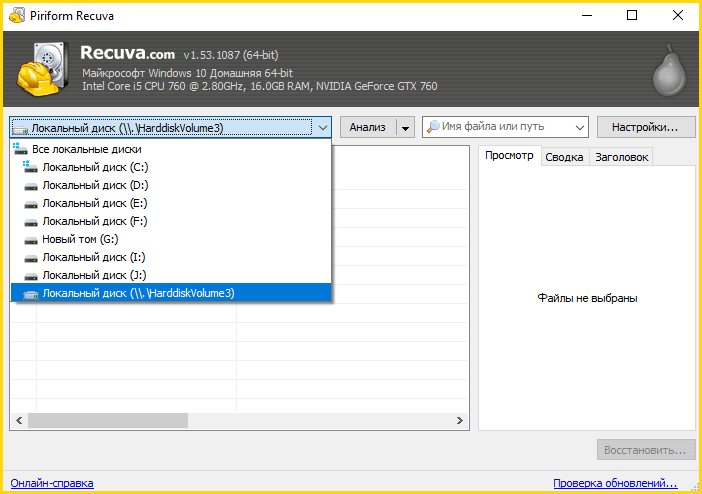The width and height of the screenshot is (702, 494).
Task: Click HarddiskVolume3 drive icon in list
Action: (30, 294)
